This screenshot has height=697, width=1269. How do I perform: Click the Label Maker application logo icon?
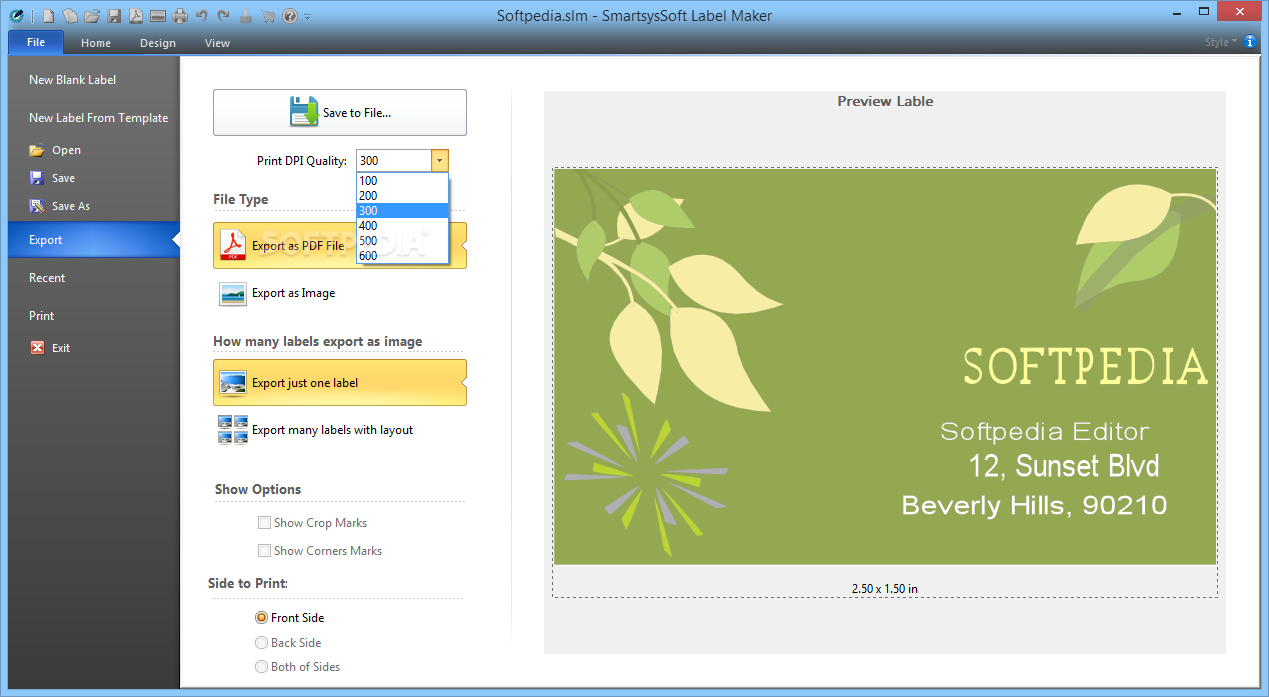(x=16, y=15)
